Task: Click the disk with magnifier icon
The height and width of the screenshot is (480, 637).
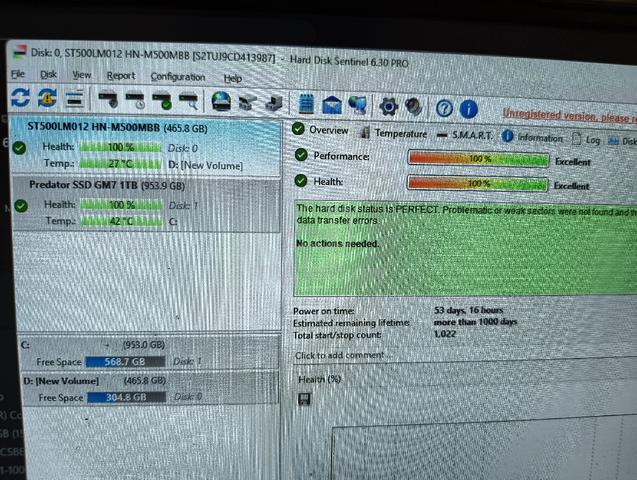Action: point(188,102)
